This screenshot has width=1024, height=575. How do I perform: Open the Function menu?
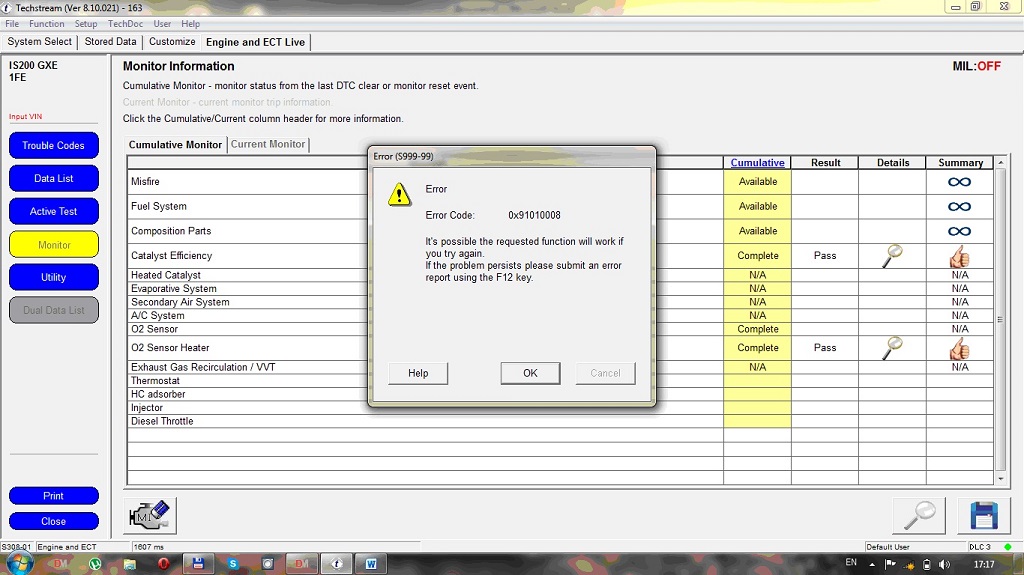coord(47,24)
